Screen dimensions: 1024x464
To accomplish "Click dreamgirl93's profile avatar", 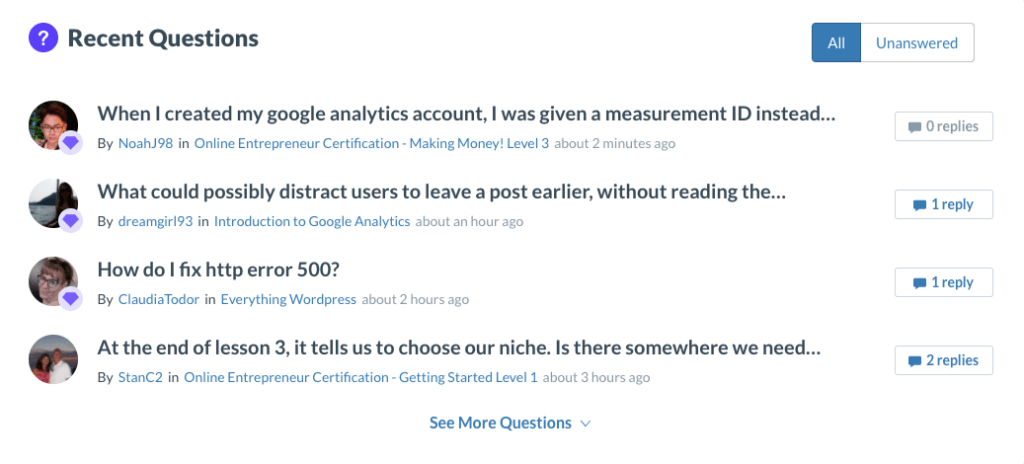I will click(x=50, y=202).
